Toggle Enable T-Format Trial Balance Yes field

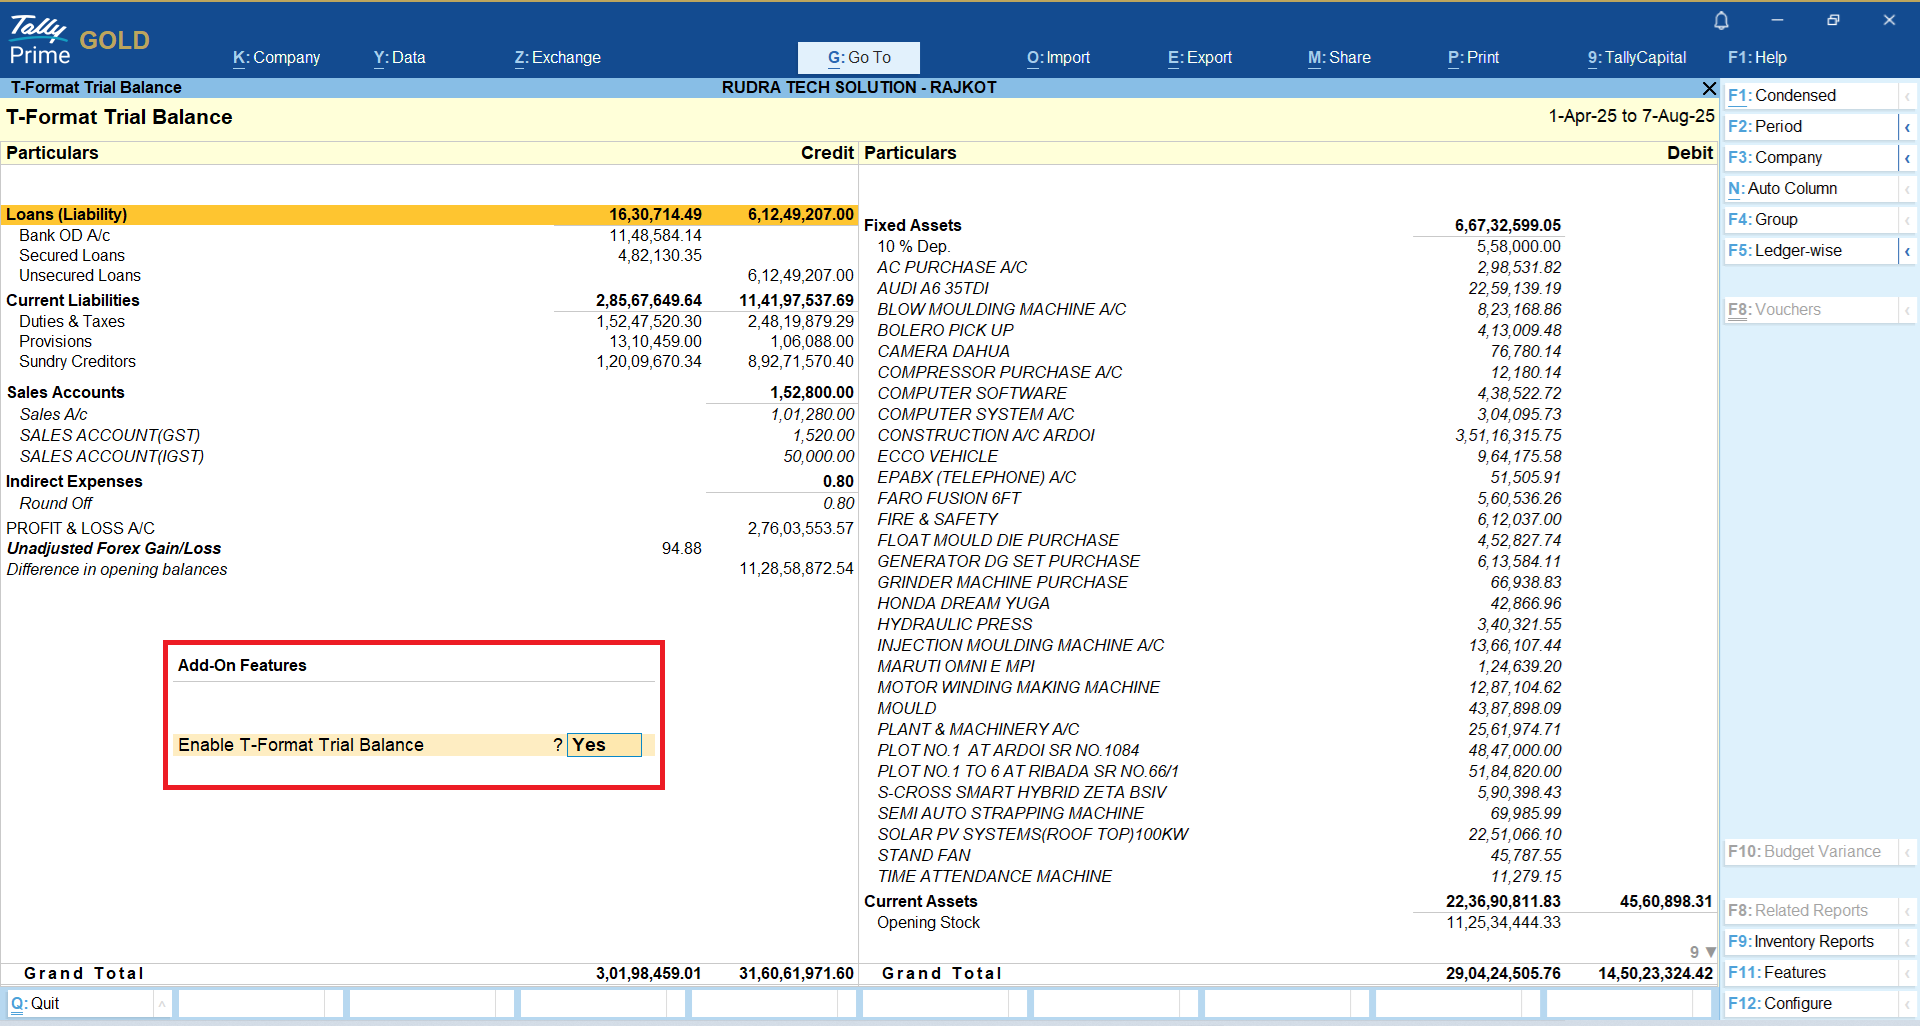[604, 745]
